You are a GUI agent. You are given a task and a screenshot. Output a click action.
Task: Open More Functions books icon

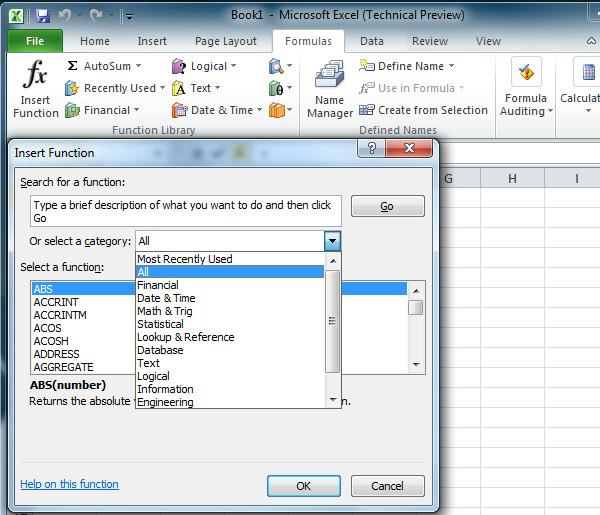coord(277,110)
